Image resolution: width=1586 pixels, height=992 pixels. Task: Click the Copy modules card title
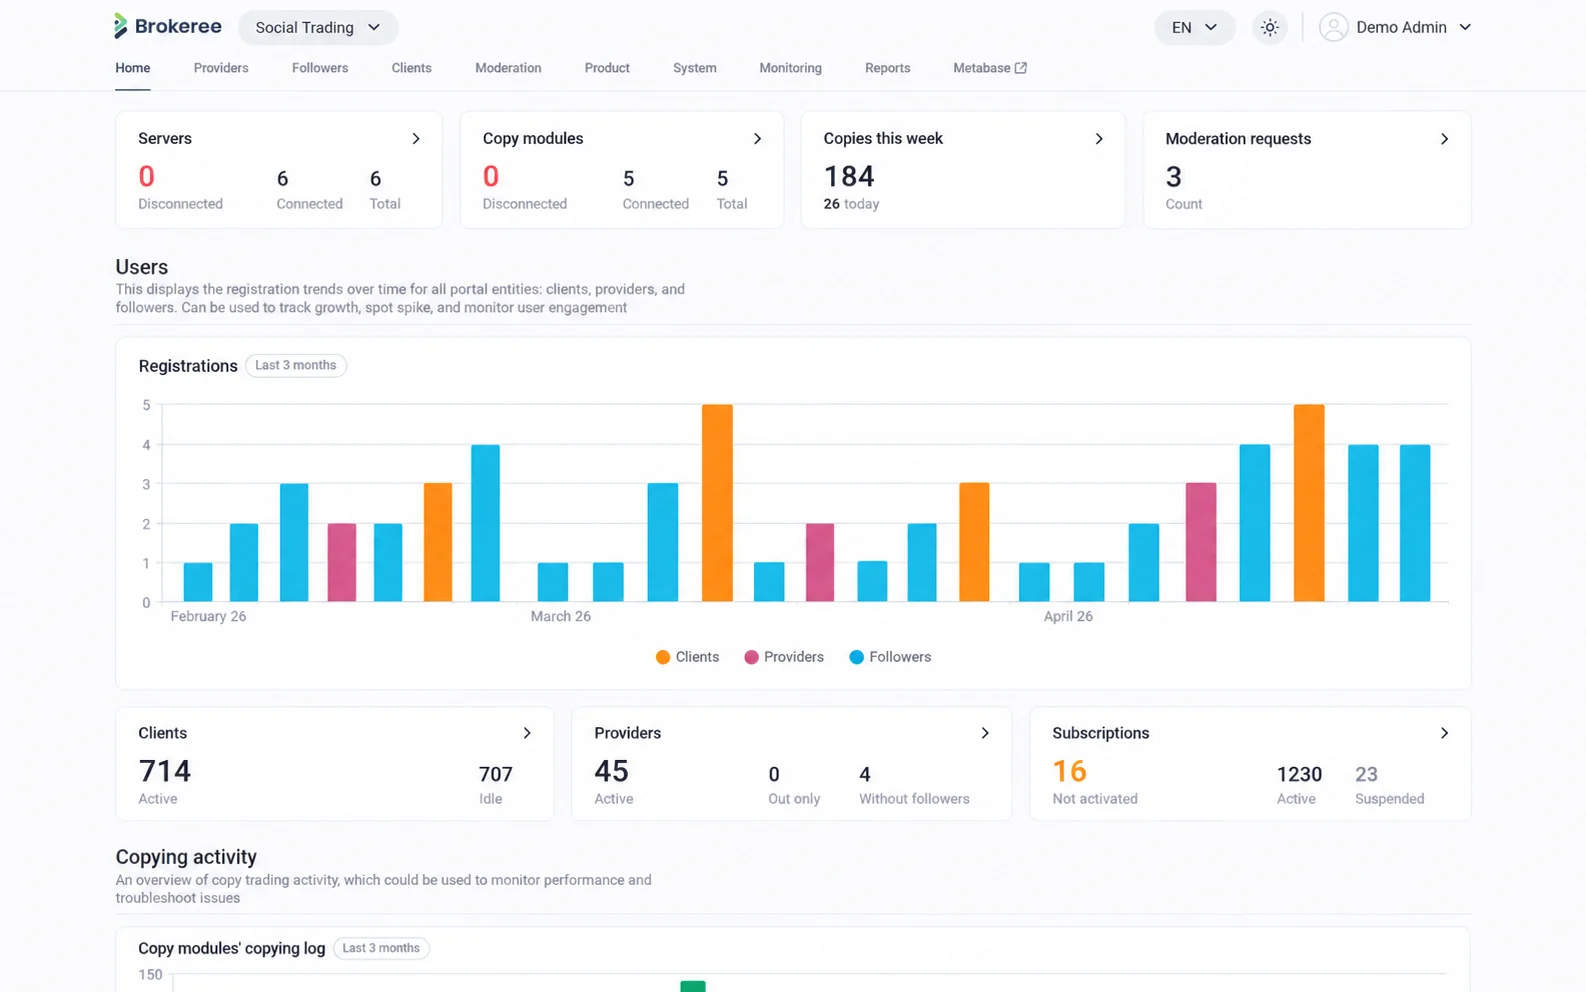533,139
